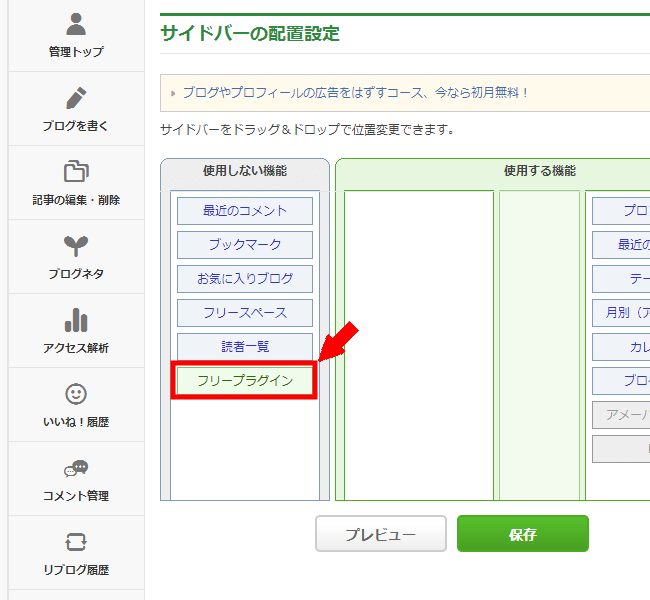Viewport: 650px width, 600px height.
Task: Select the お気に入りブログ module
Action: [245, 279]
